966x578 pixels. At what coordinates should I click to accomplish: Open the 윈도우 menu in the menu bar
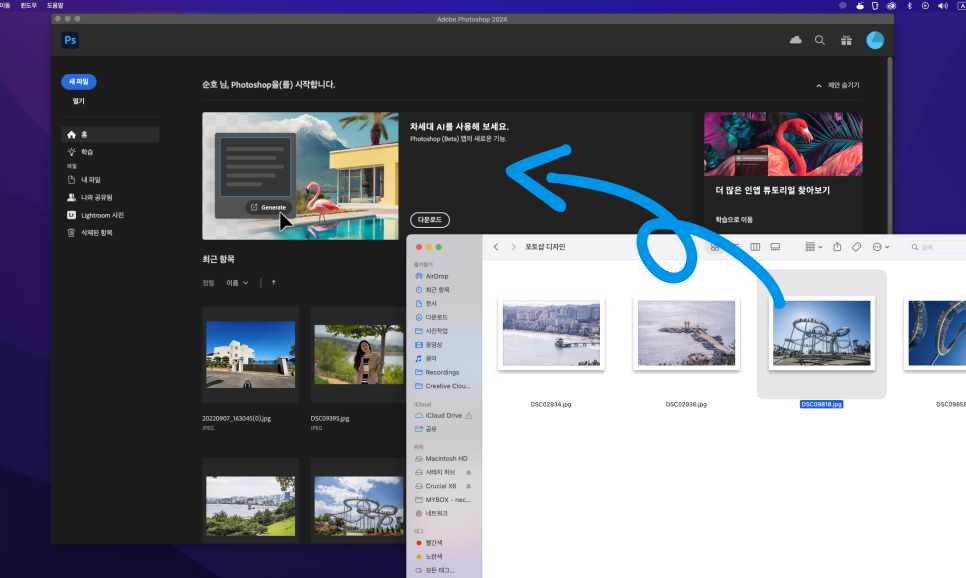(28, 6)
